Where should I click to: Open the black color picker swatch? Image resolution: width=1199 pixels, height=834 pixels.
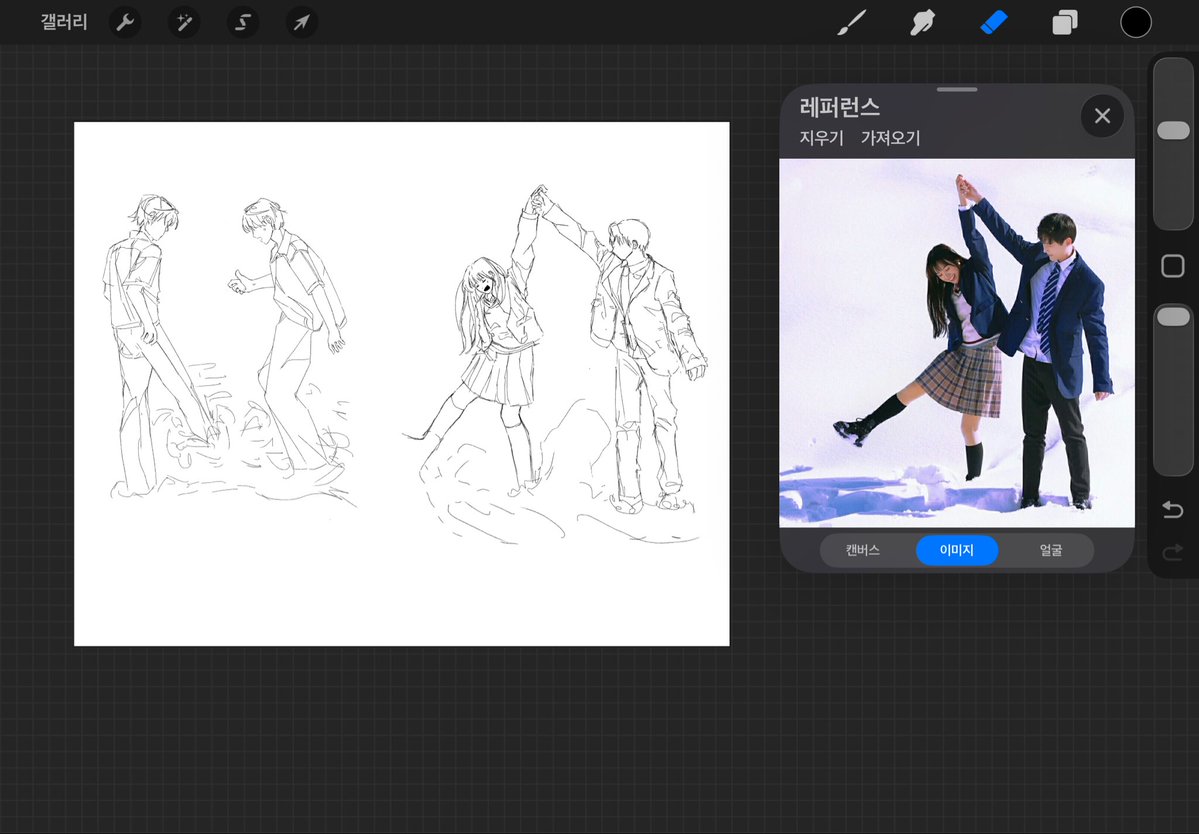click(x=1136, y=22)
